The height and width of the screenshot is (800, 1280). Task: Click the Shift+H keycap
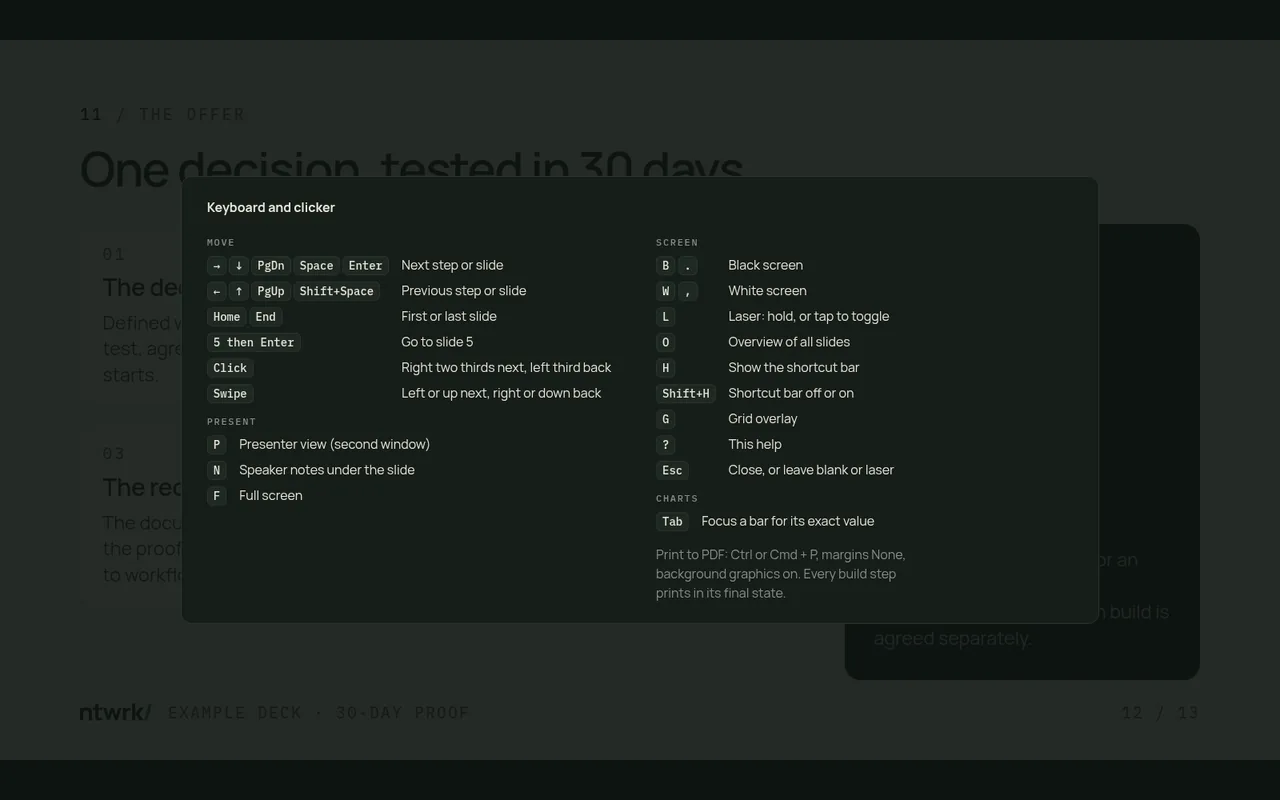coord(686,394)
